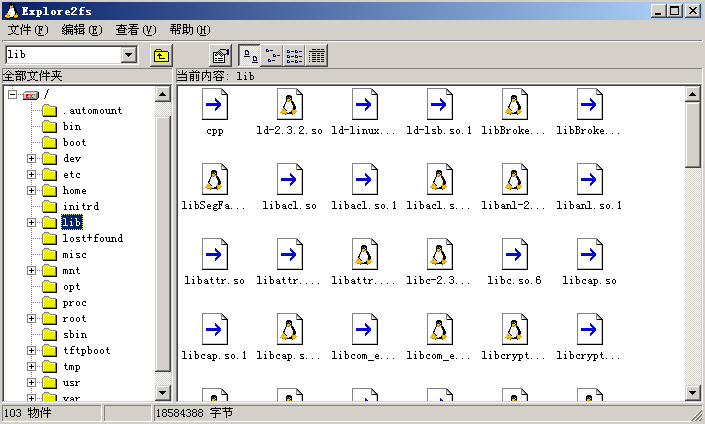Click the file list scroll down arrow
Viewport: 705px width, 424px height.
692,393
